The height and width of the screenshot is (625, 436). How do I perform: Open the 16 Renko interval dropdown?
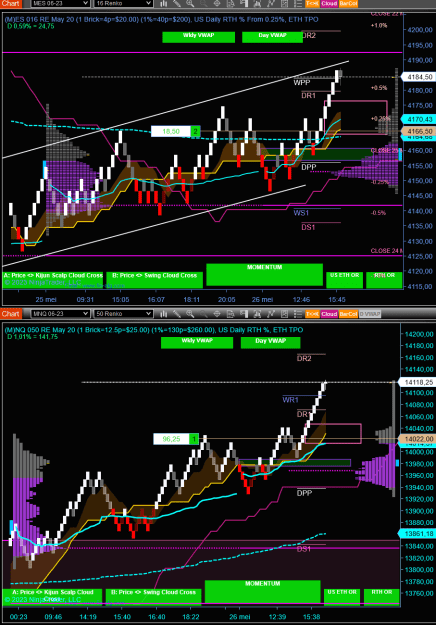[x=123, y=4]
